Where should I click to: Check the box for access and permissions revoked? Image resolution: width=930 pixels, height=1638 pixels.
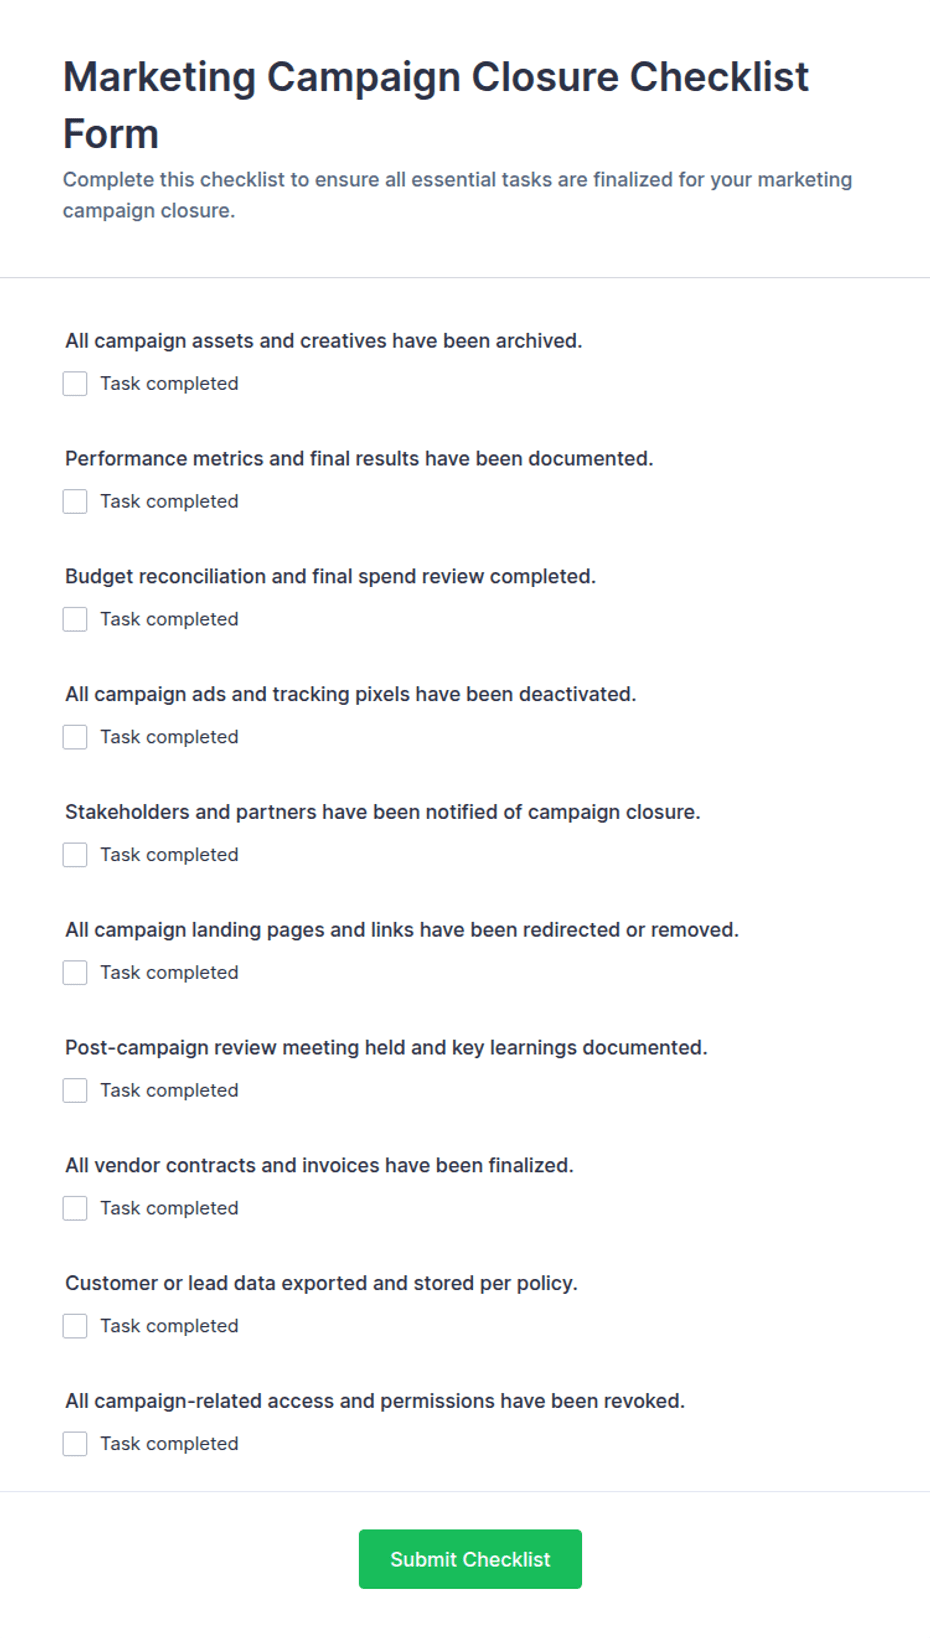(75, 1445)
